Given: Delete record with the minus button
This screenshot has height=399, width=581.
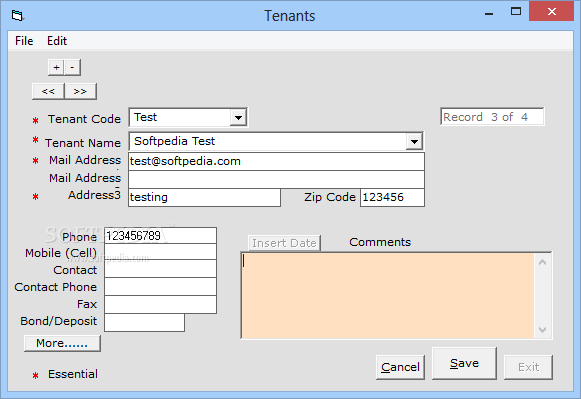Looking at the screenshot, I should point(72,67).
